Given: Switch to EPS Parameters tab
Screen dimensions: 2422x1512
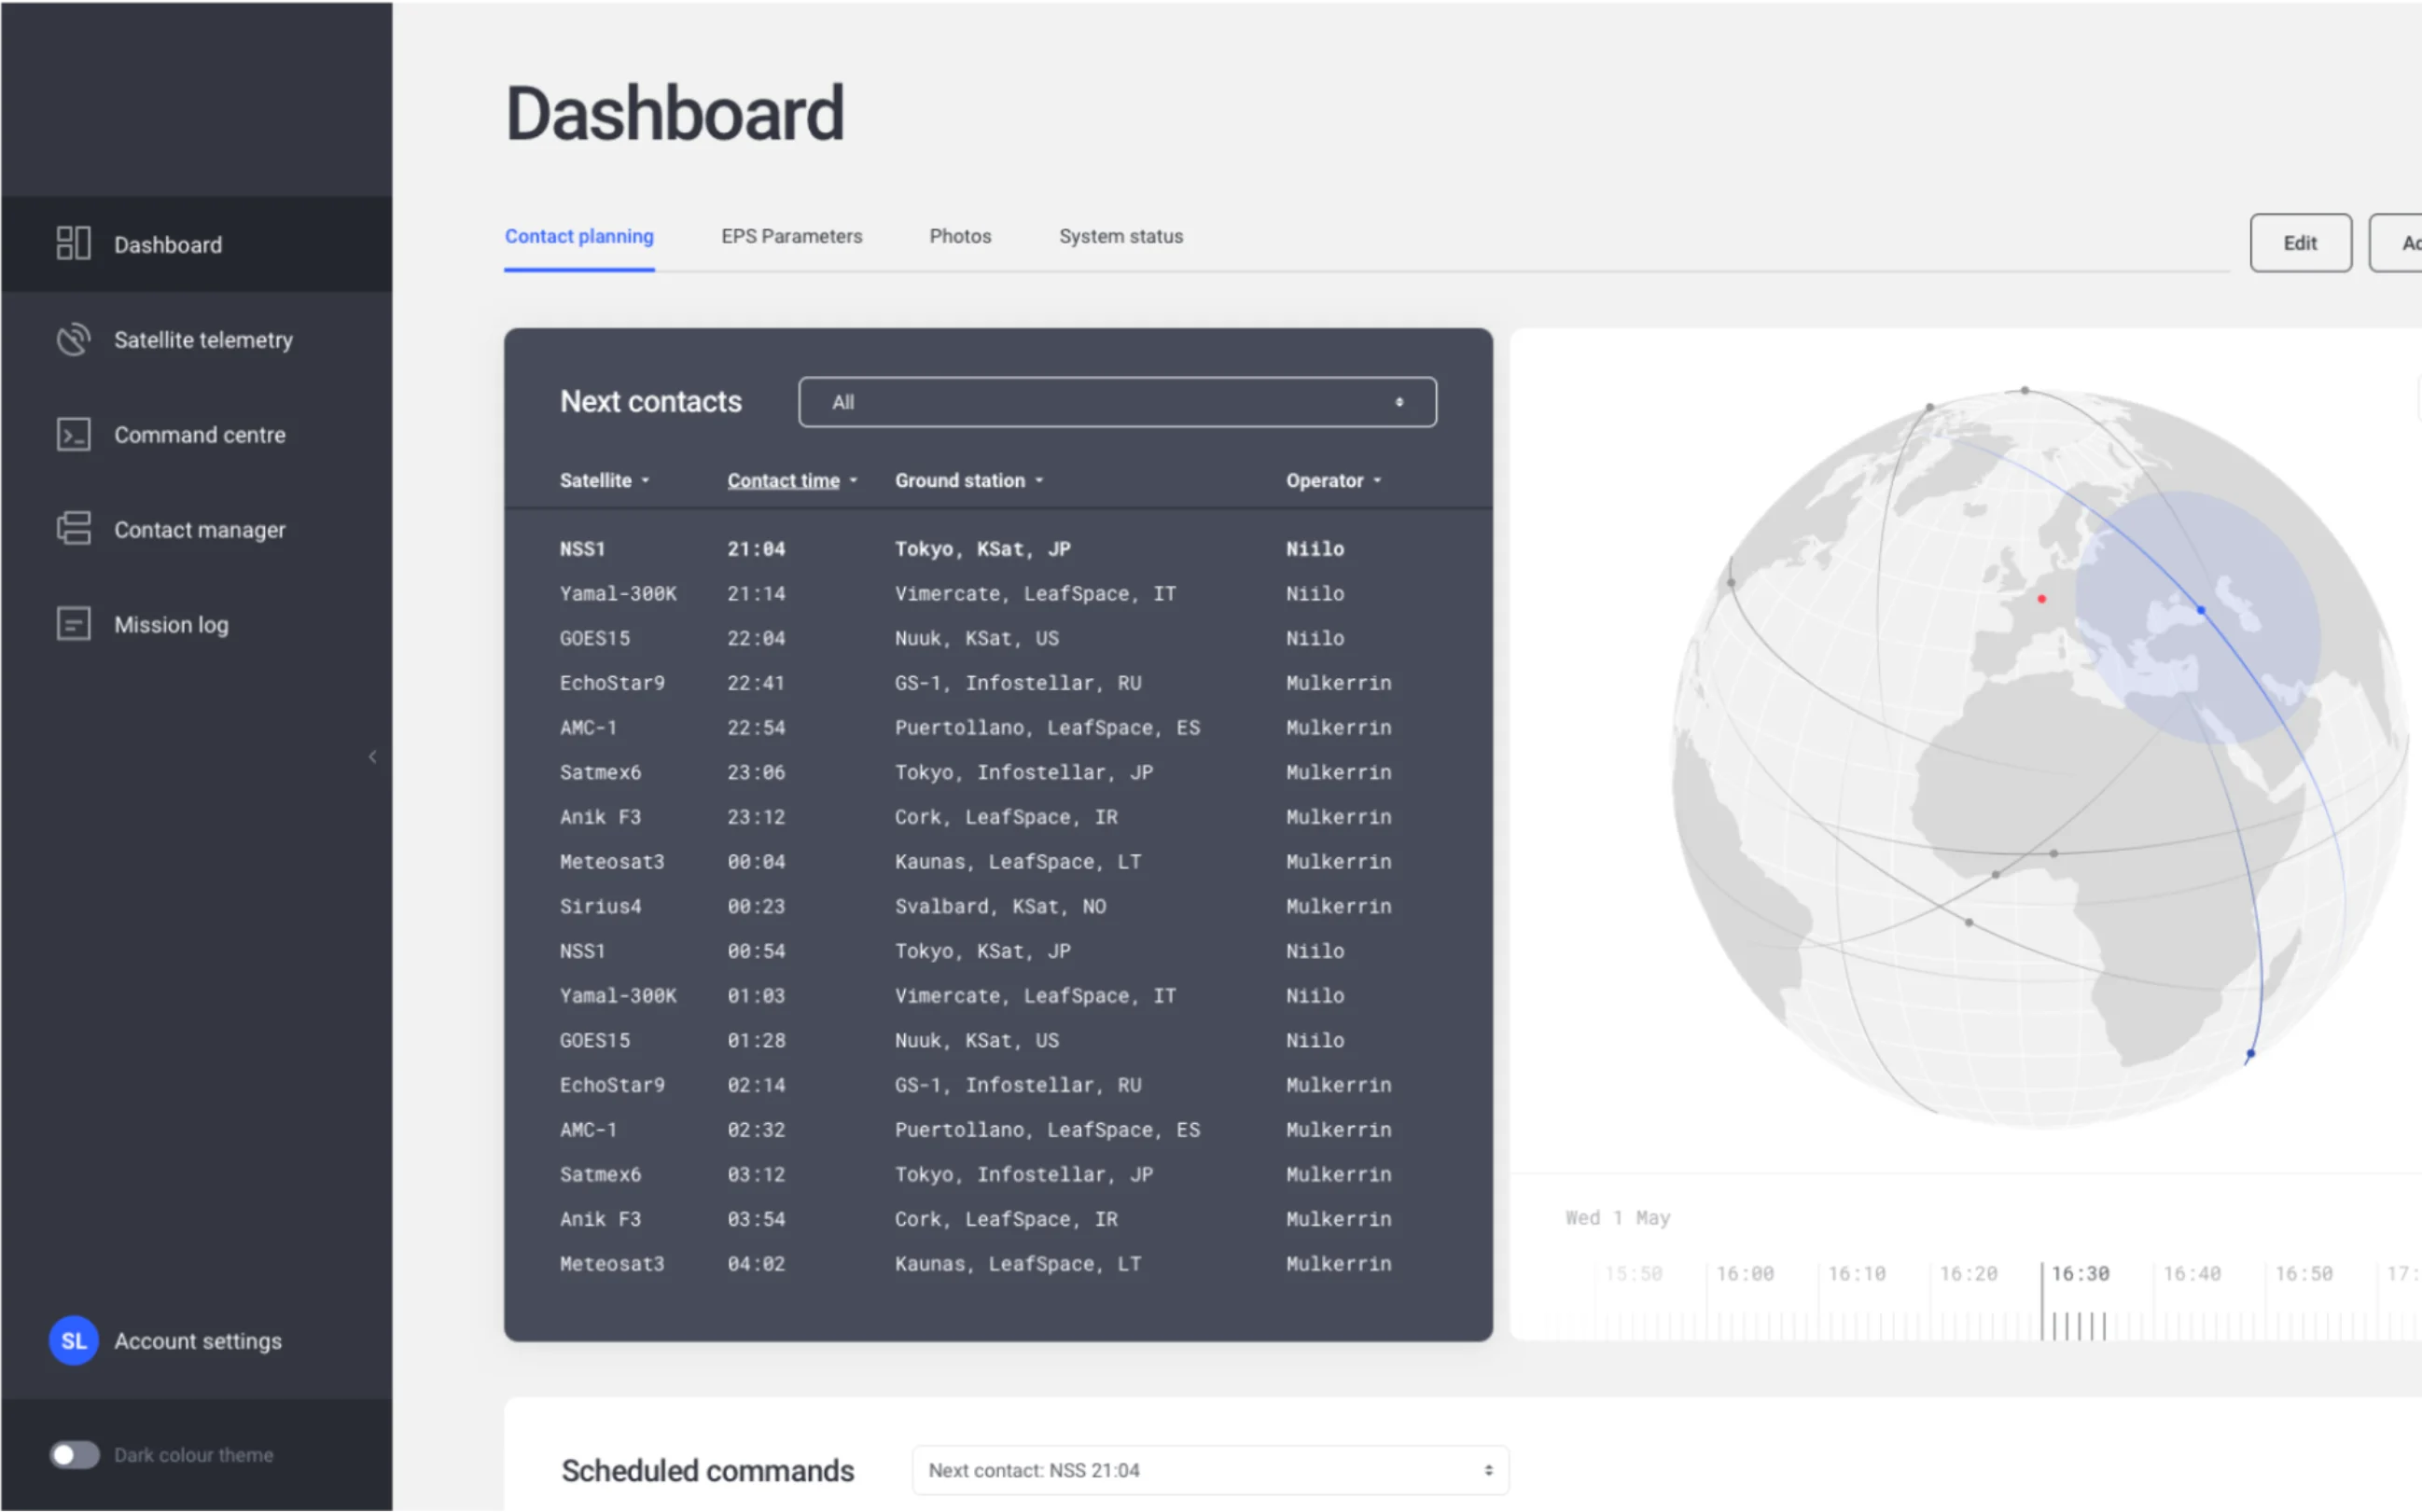Looking at the screenshot, I should (x=791, y=235).
